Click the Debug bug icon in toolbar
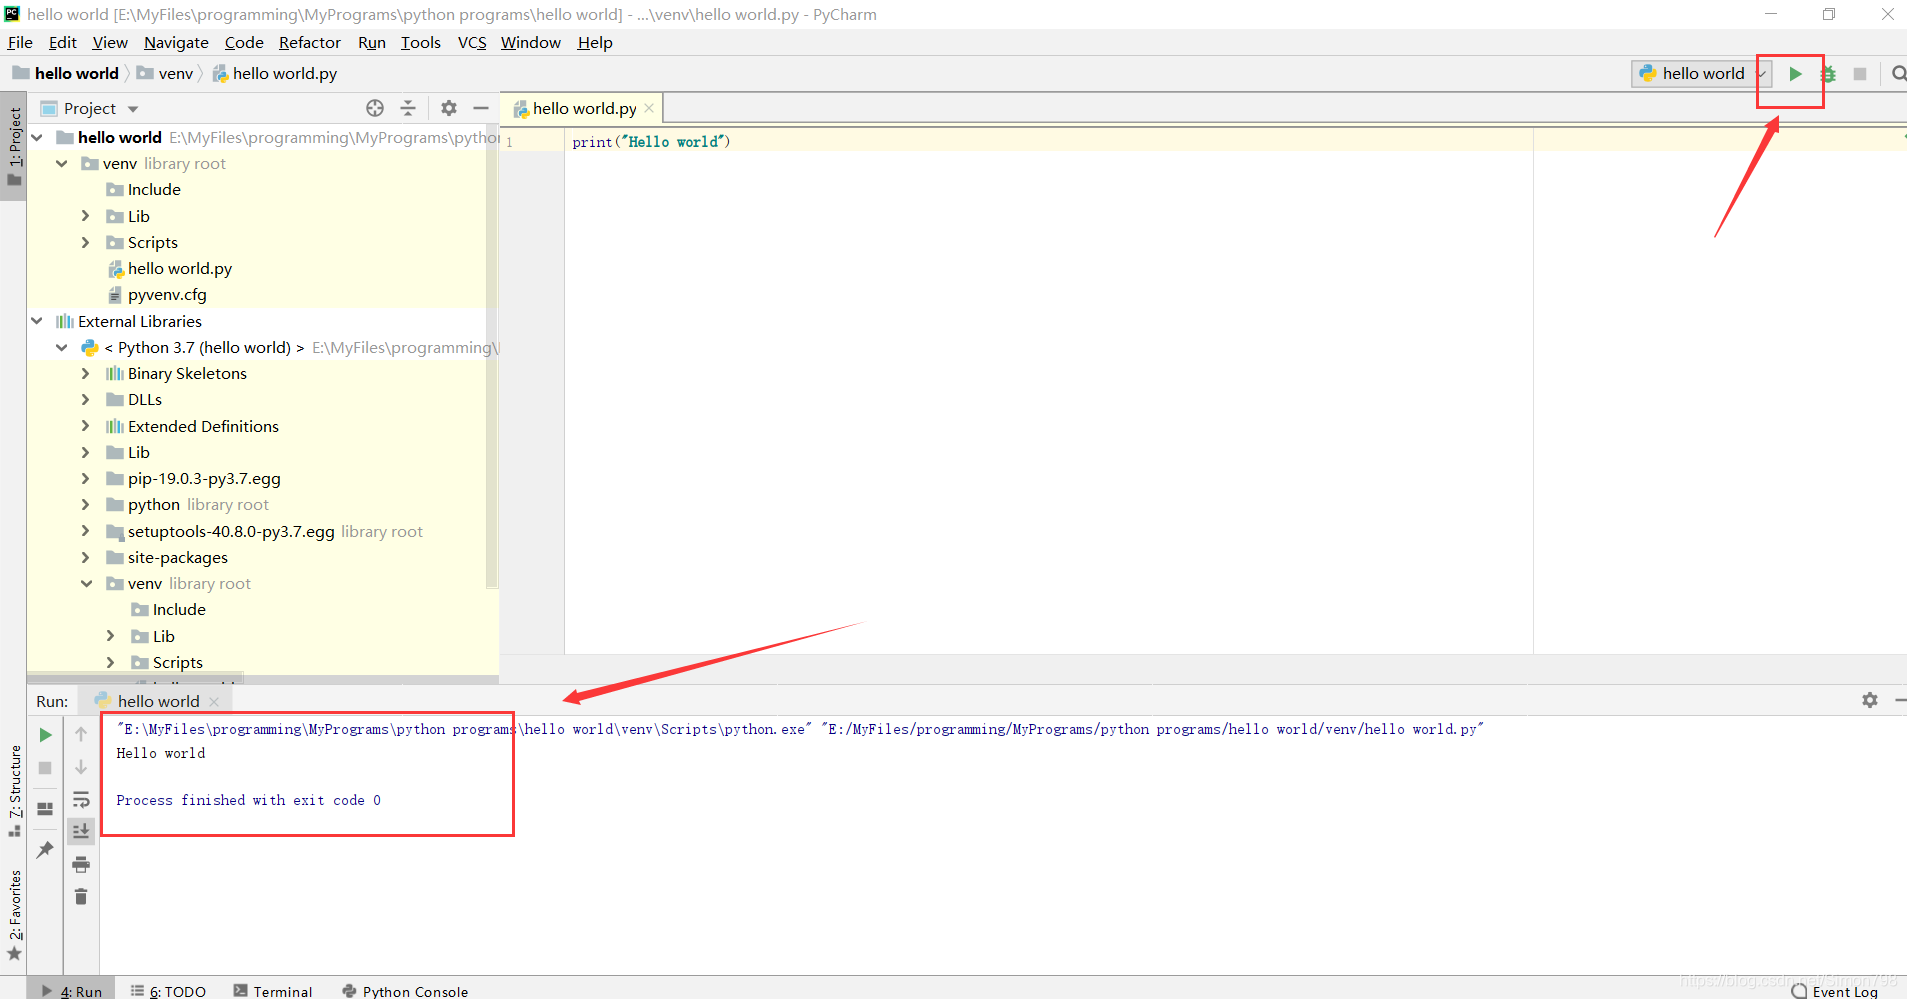This screenshot has width=1907, height=999. tap(1828, 73)
